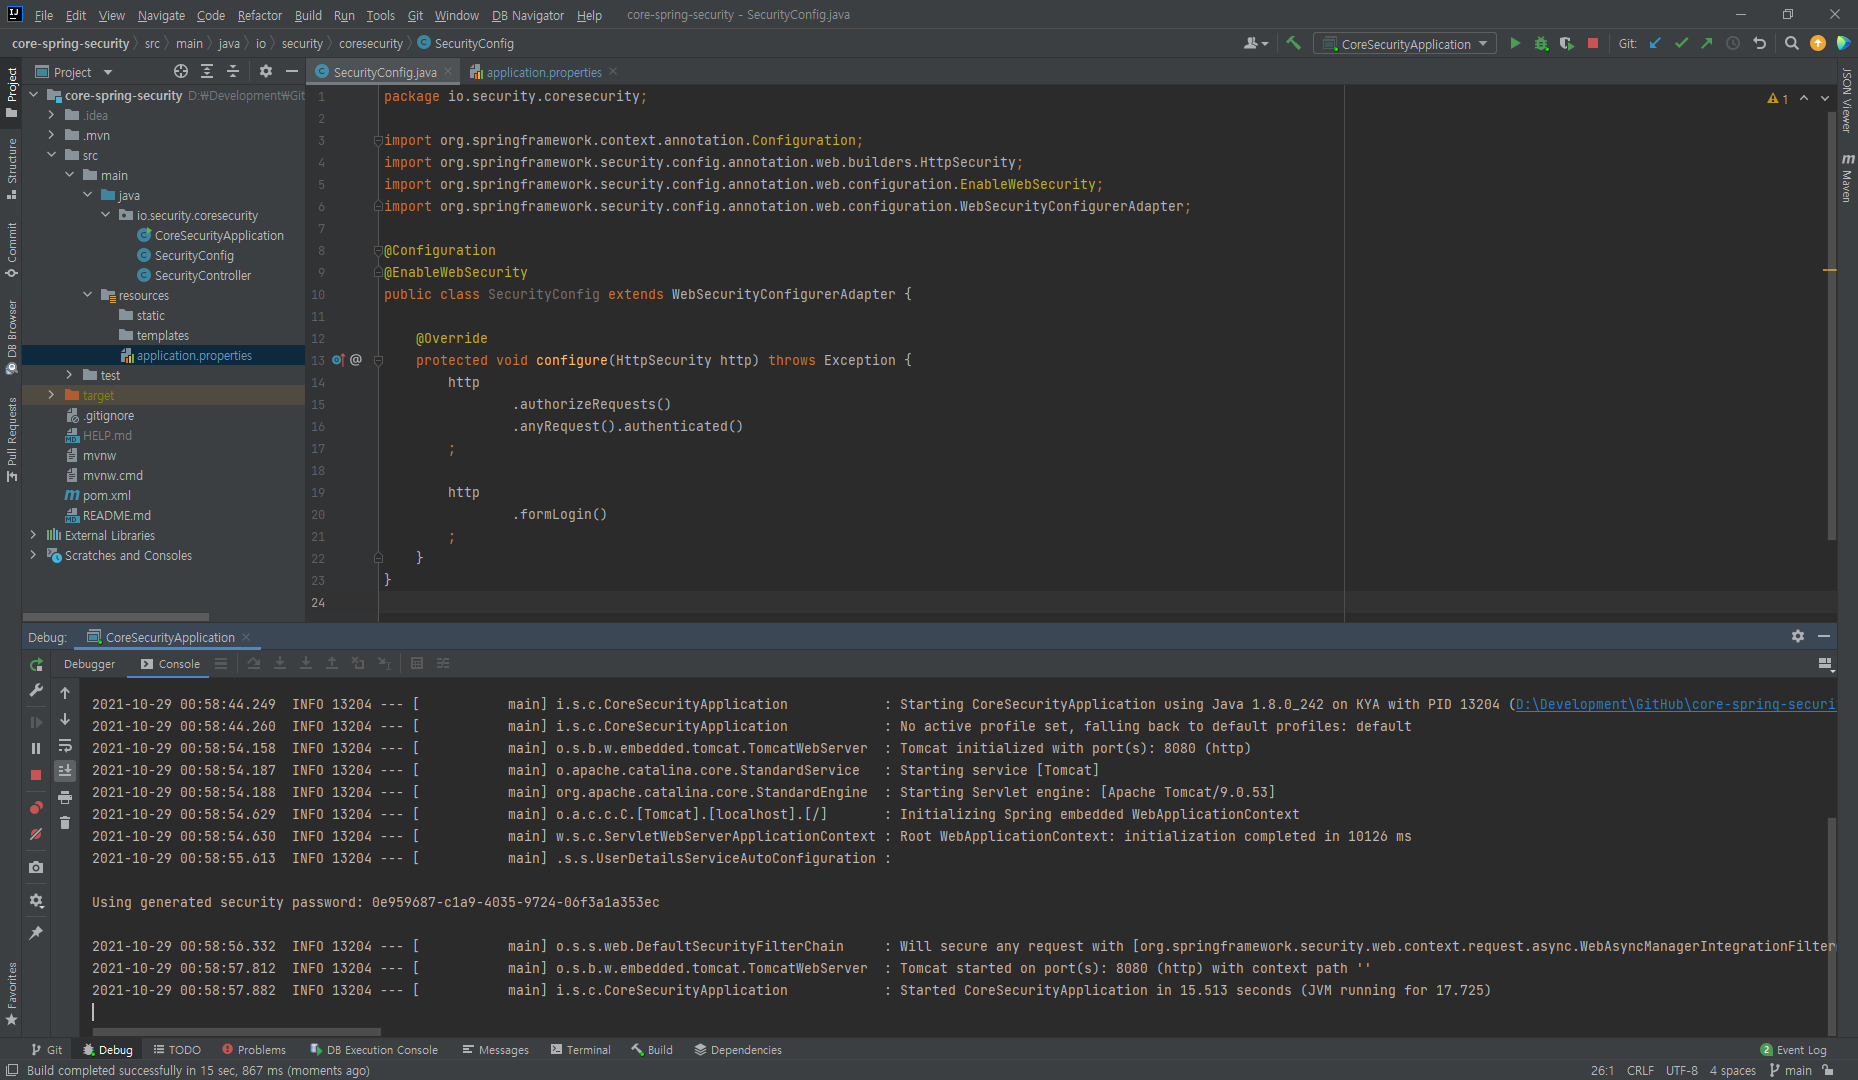Screen dimensions: 1858x1080
Task: Toggle soft-wrap in the console
Action: (x=65, y=745)
